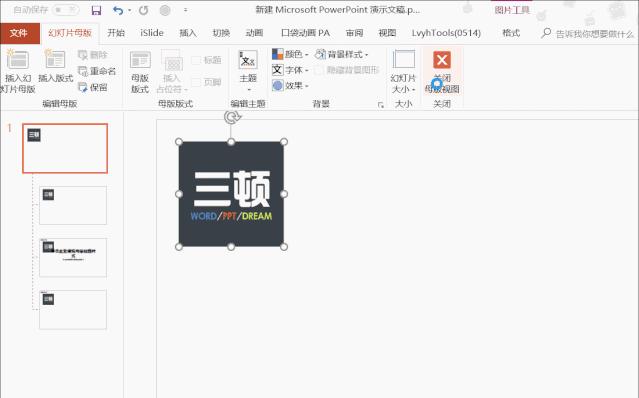Switch to the 视图 tab
Viewport: 639px width, 398px height.
pos(387,33)
